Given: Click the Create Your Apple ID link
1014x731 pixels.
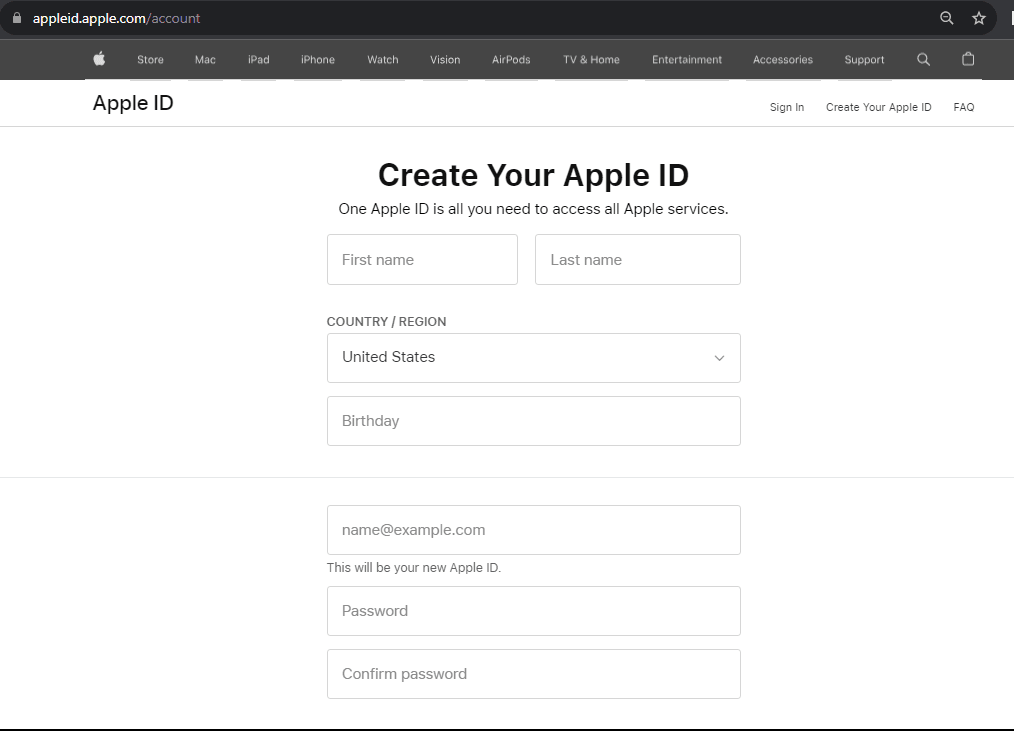Looking at the screenshot, I should tap(878, 107).
